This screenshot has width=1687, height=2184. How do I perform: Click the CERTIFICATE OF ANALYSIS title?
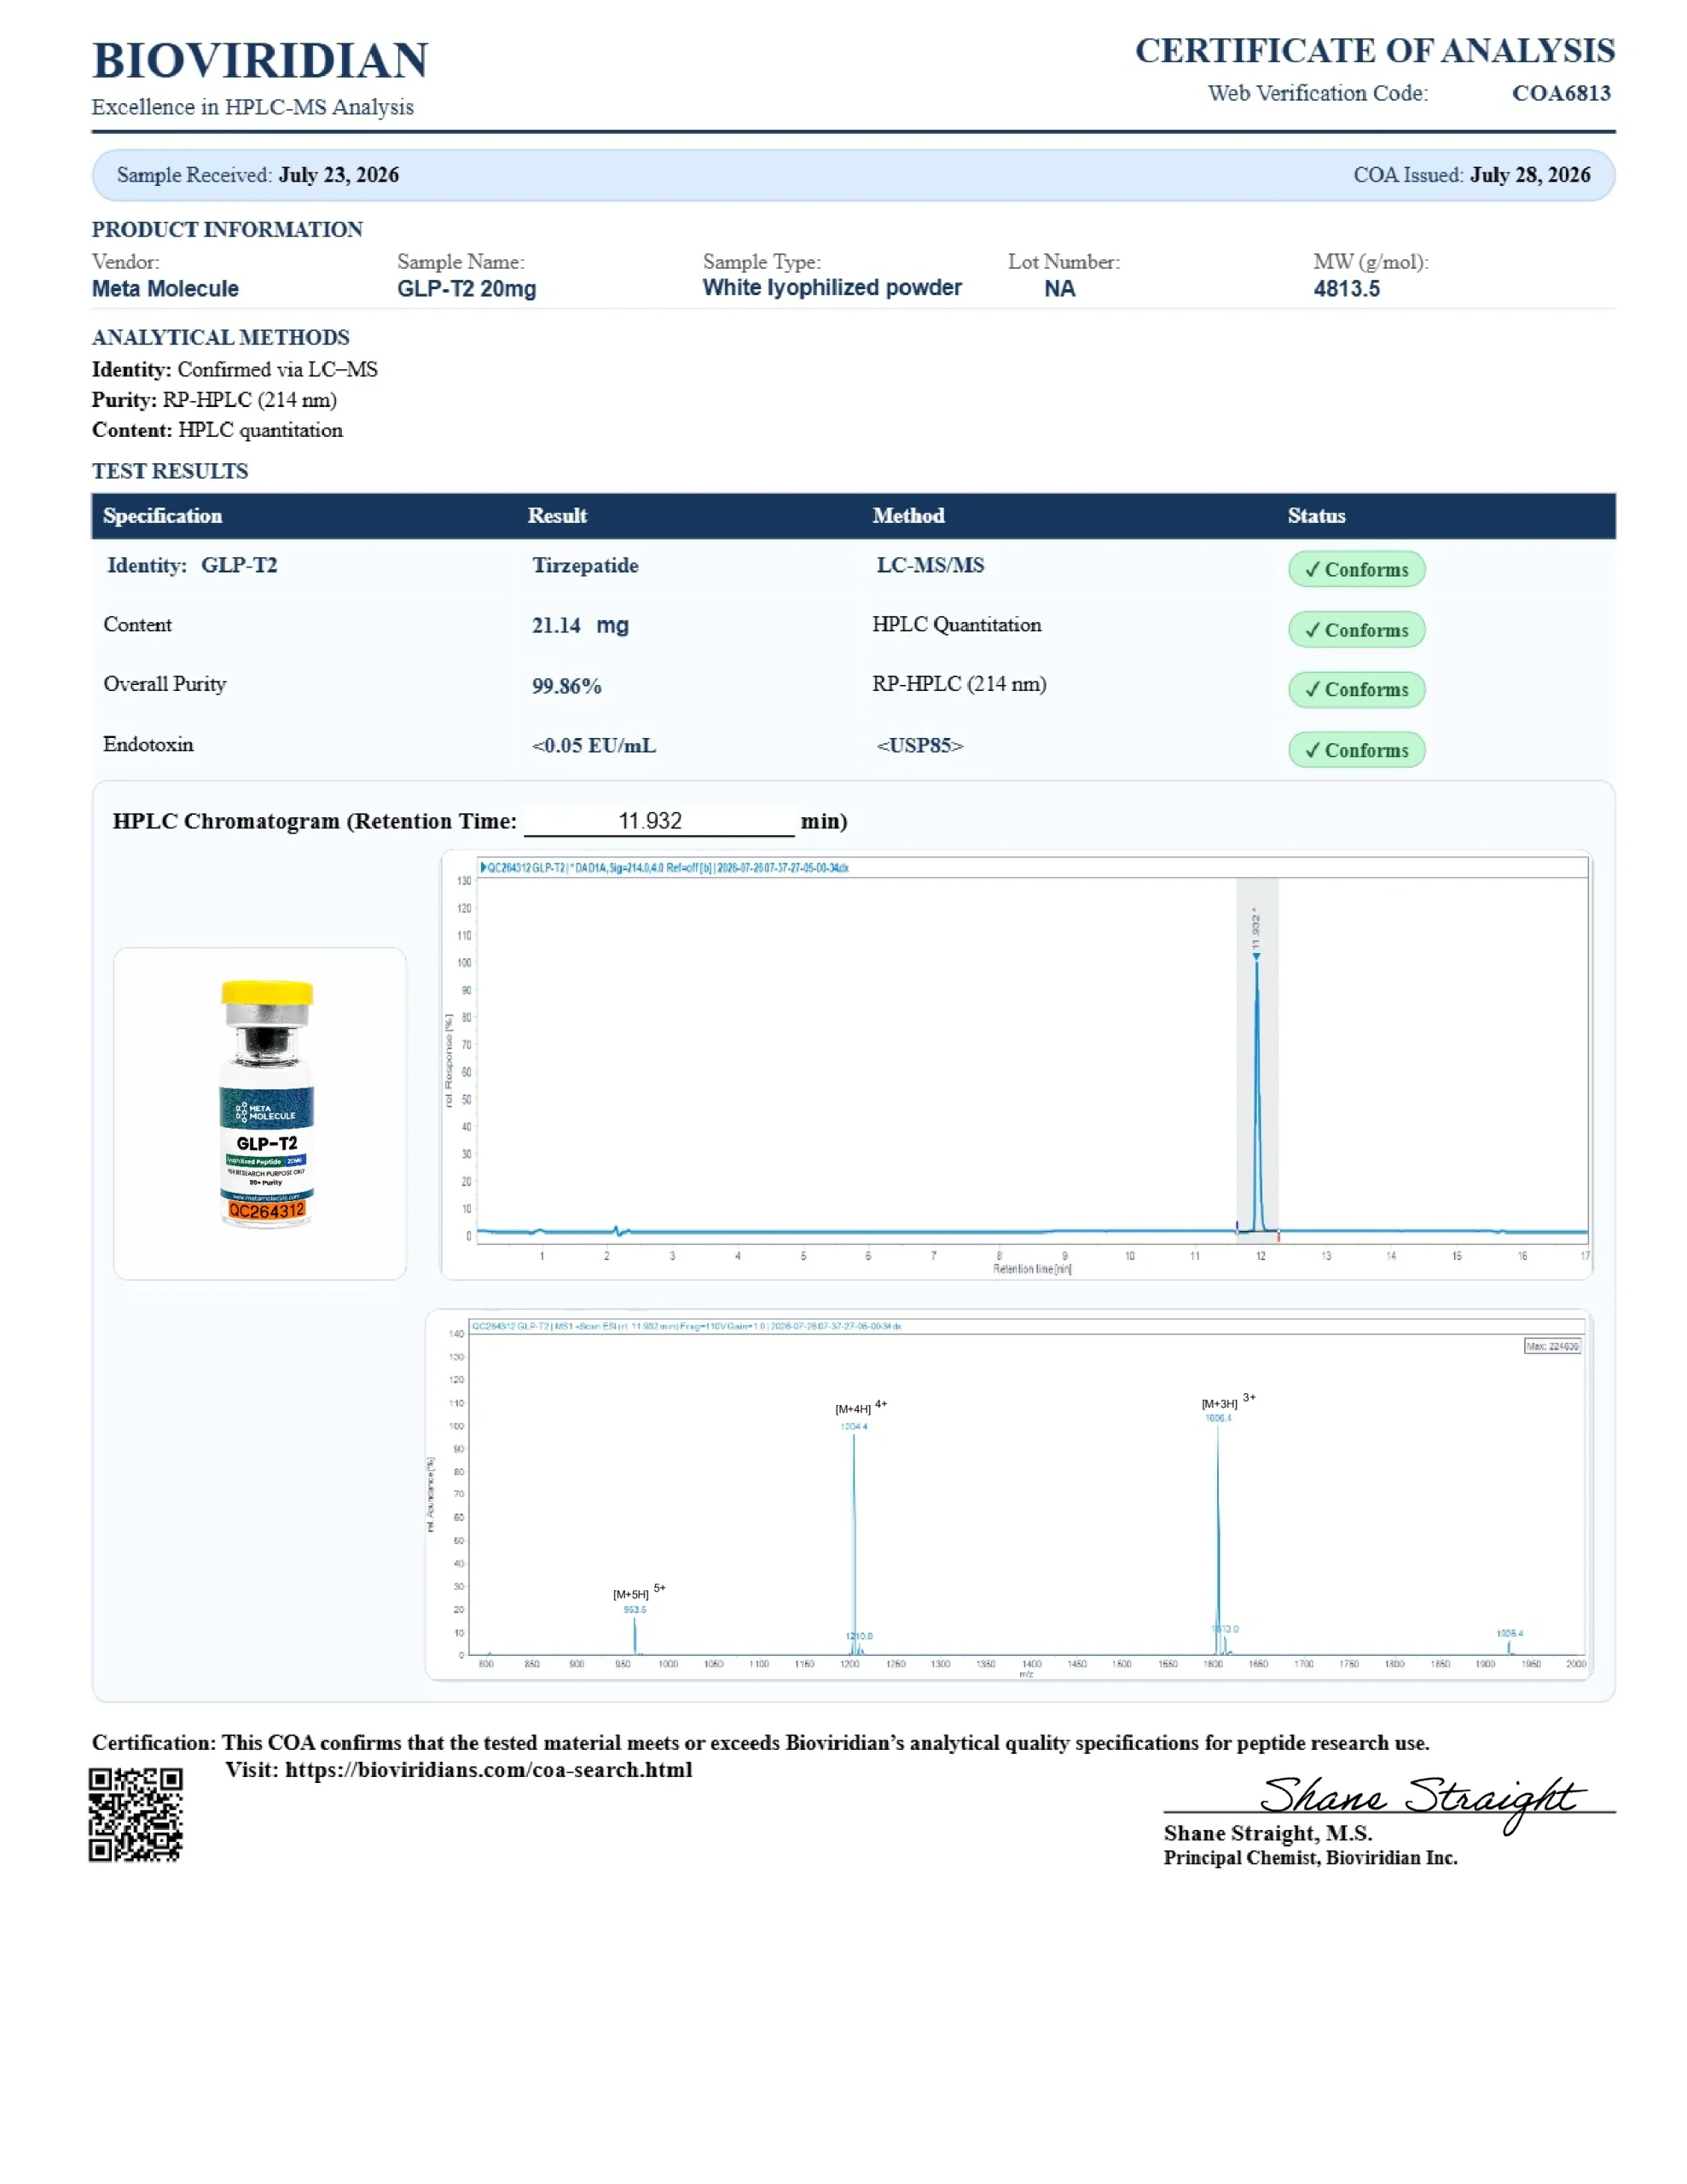point(1374,51)
